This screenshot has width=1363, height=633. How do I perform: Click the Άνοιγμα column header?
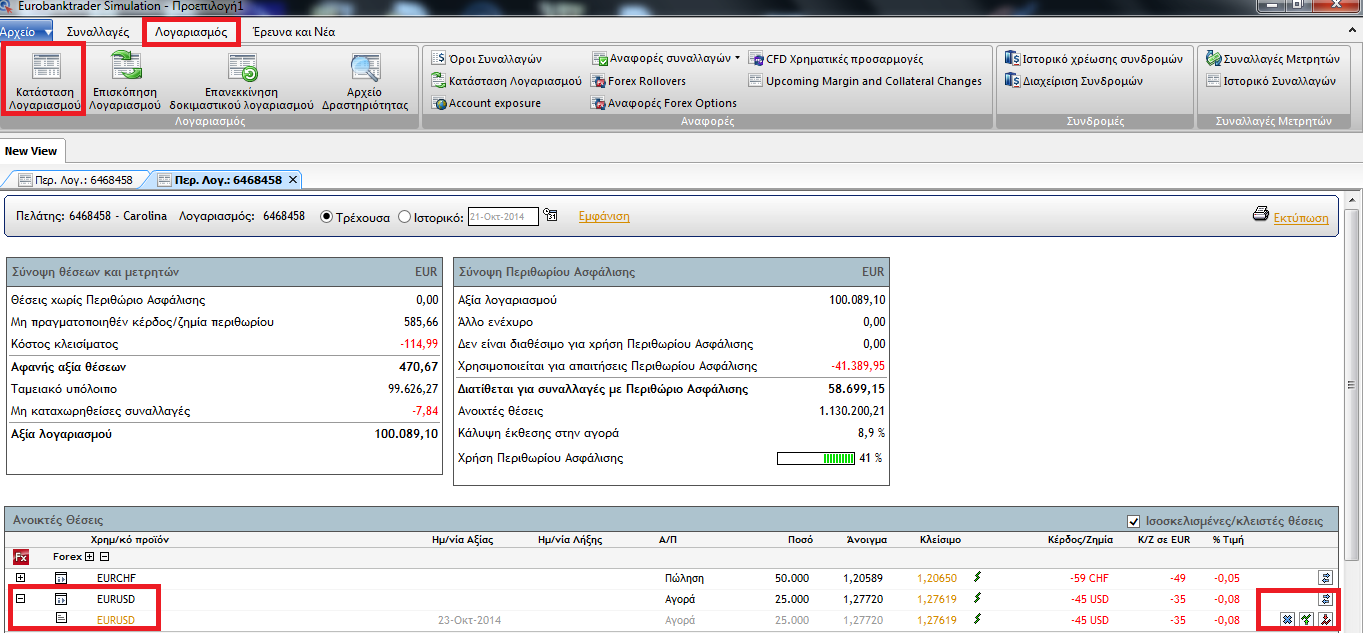866,539
